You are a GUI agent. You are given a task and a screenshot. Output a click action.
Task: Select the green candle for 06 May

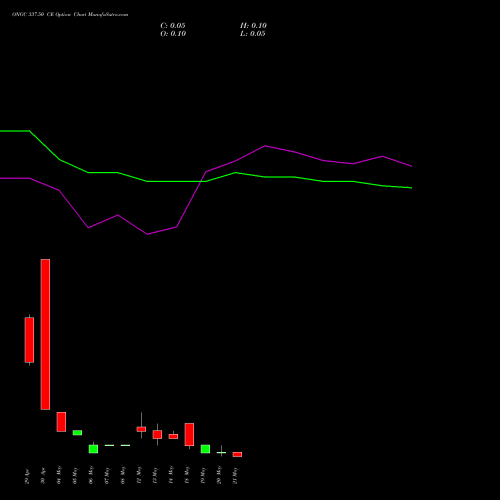(93, 449)
